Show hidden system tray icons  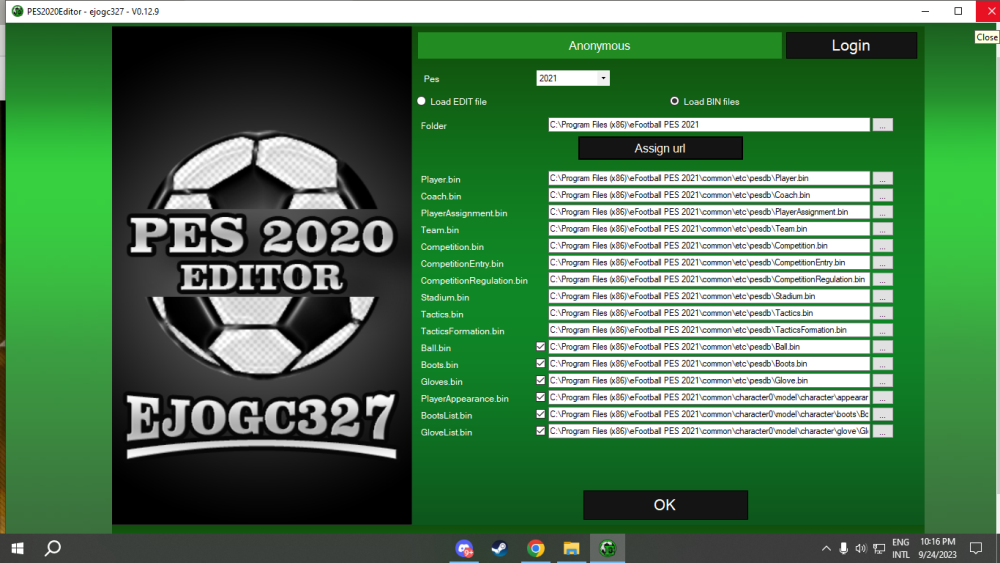pyautogui.click(x=826, y=548)
